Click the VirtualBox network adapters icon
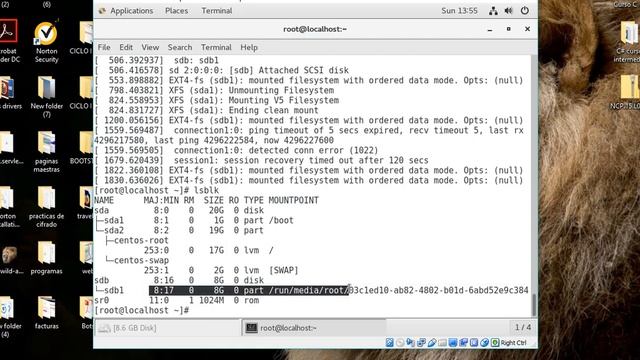 click(x=421, y=342)
